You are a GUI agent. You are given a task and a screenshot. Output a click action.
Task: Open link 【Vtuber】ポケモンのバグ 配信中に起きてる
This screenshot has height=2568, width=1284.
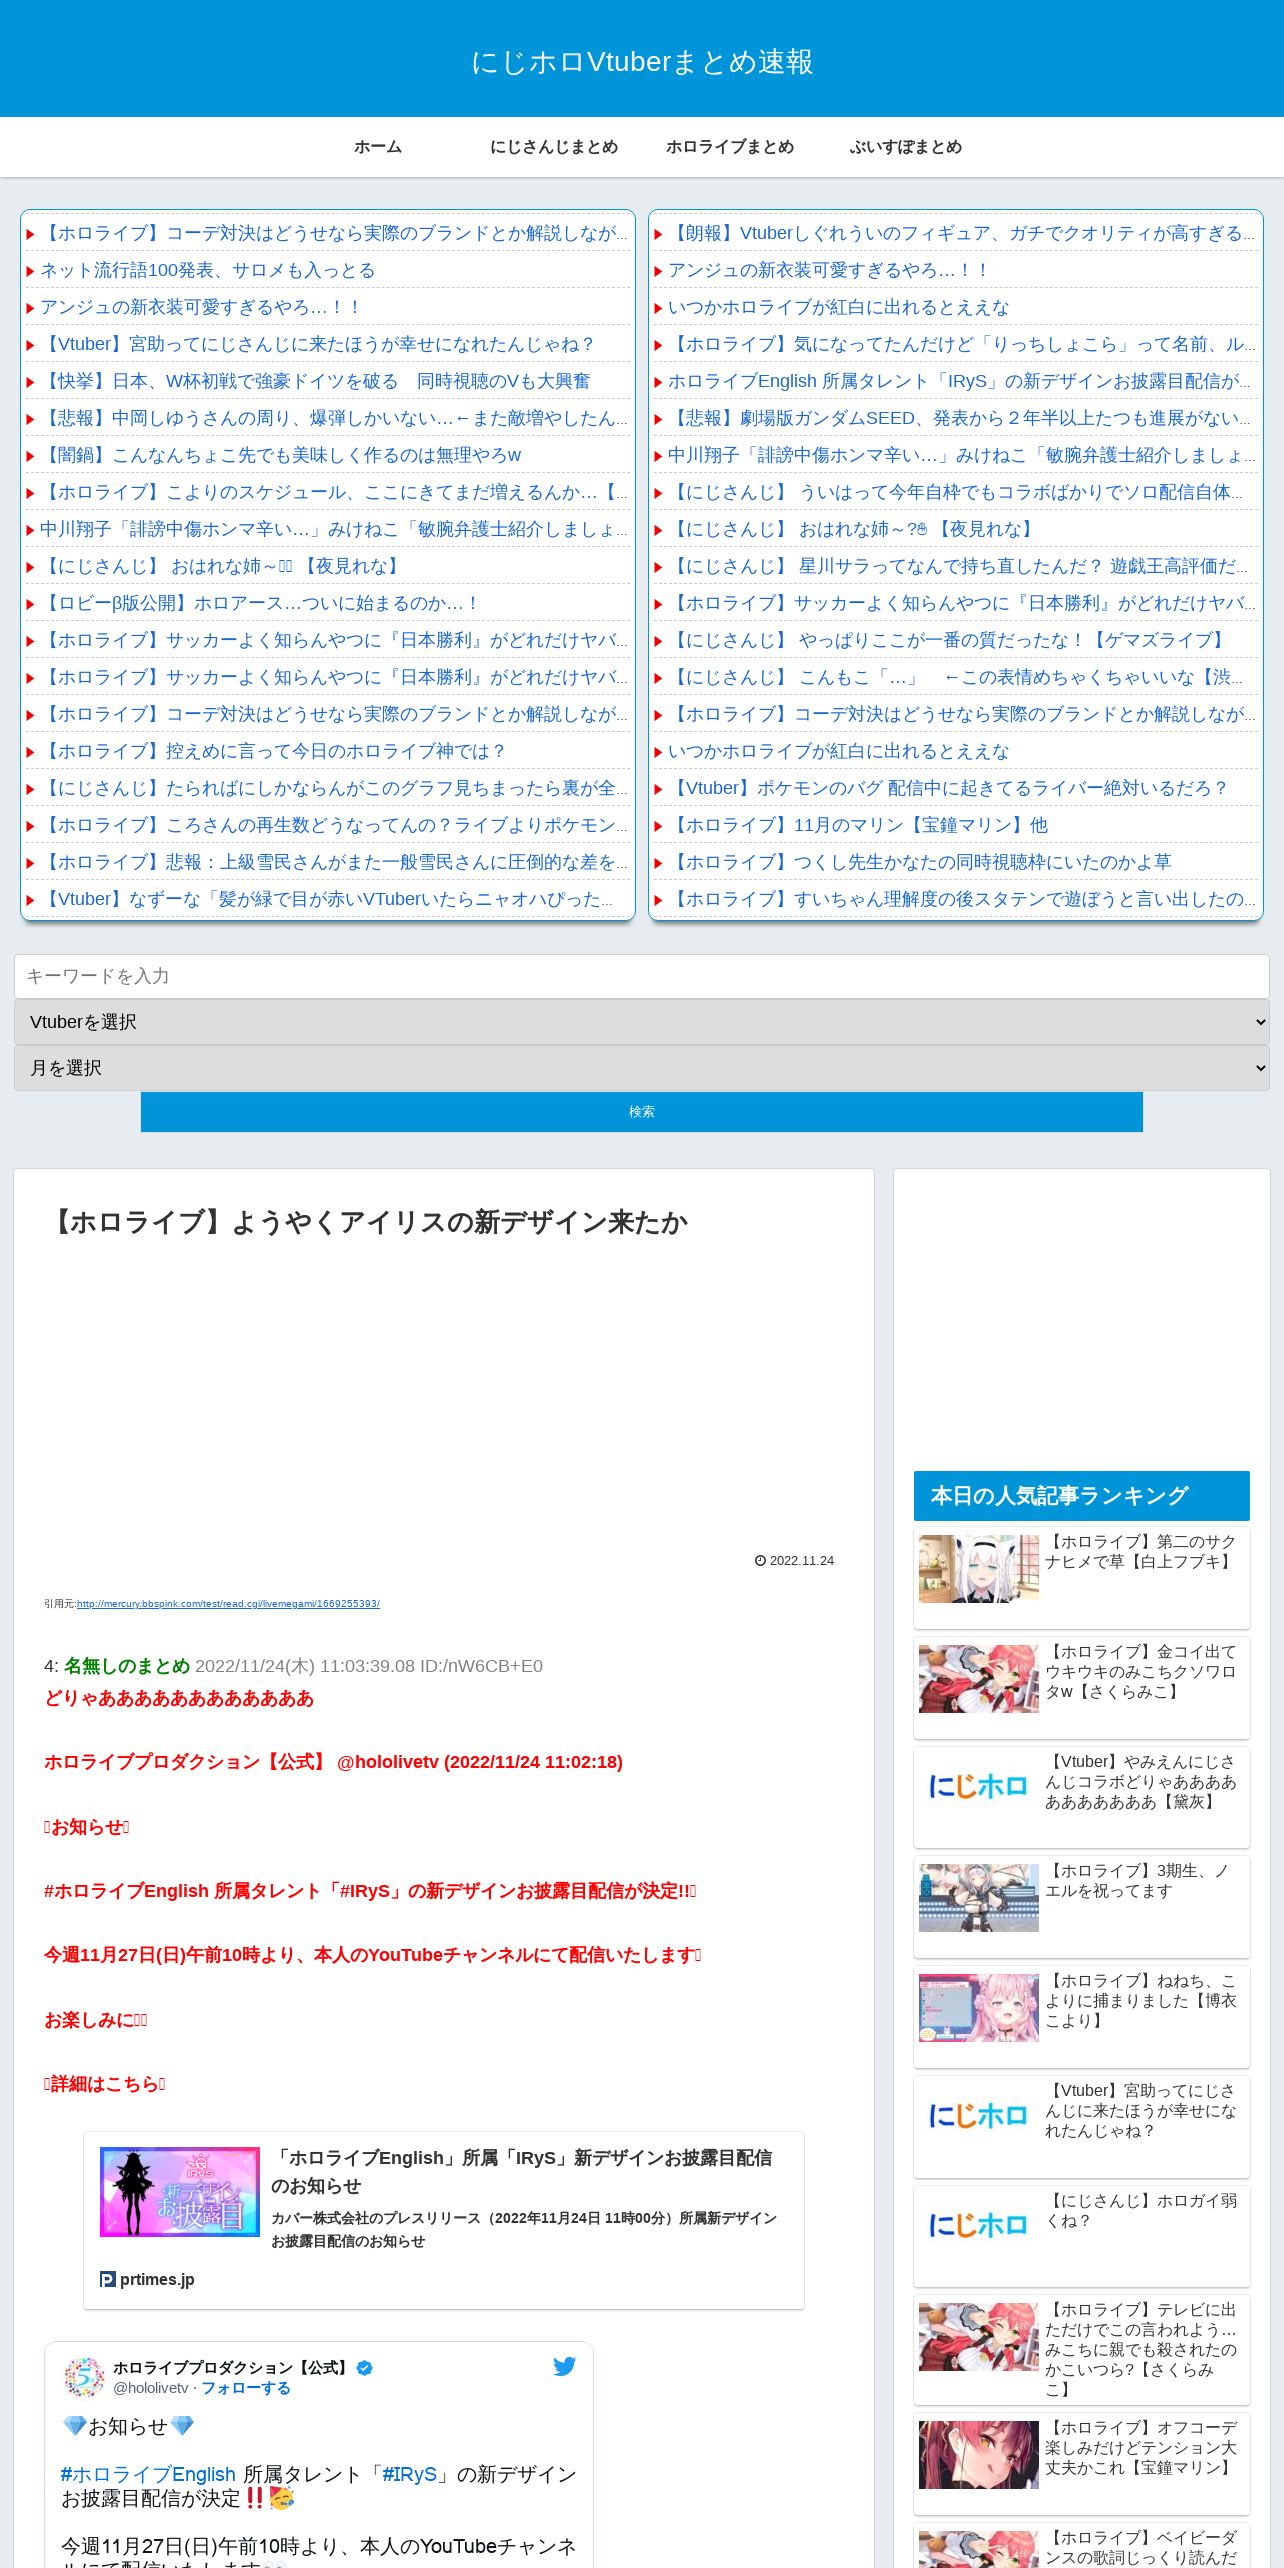[x=948, y=788]
